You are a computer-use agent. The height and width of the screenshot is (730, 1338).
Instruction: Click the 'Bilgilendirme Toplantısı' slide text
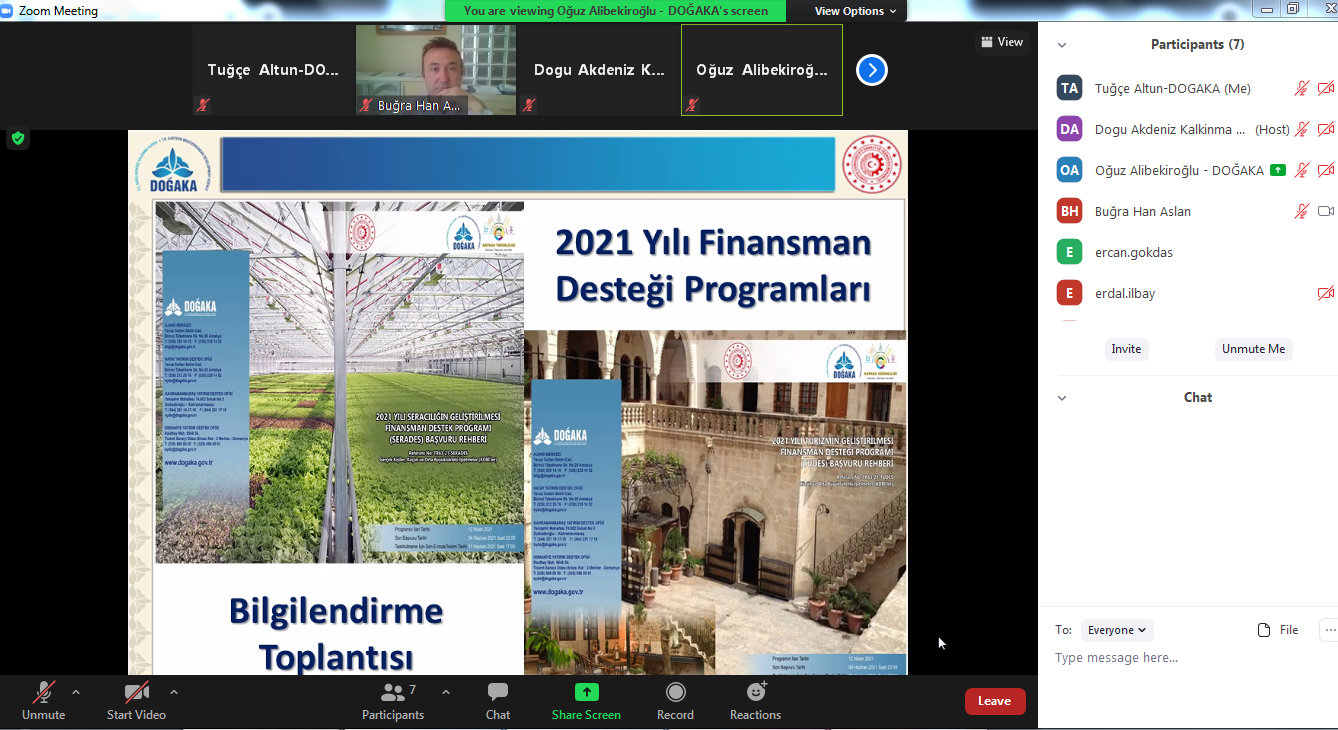point(336,633)
